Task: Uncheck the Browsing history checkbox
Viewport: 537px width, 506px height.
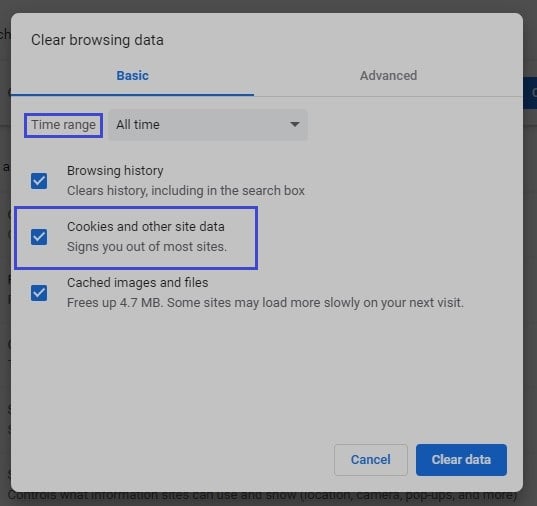Action: click(x=39, y=181)
